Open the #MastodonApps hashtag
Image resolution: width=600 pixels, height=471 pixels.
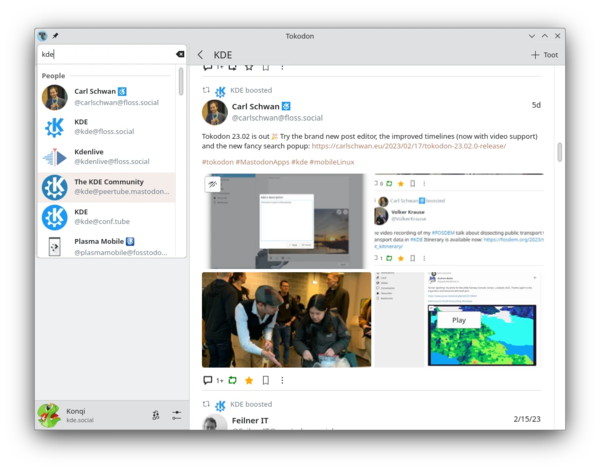click(262, 161)
